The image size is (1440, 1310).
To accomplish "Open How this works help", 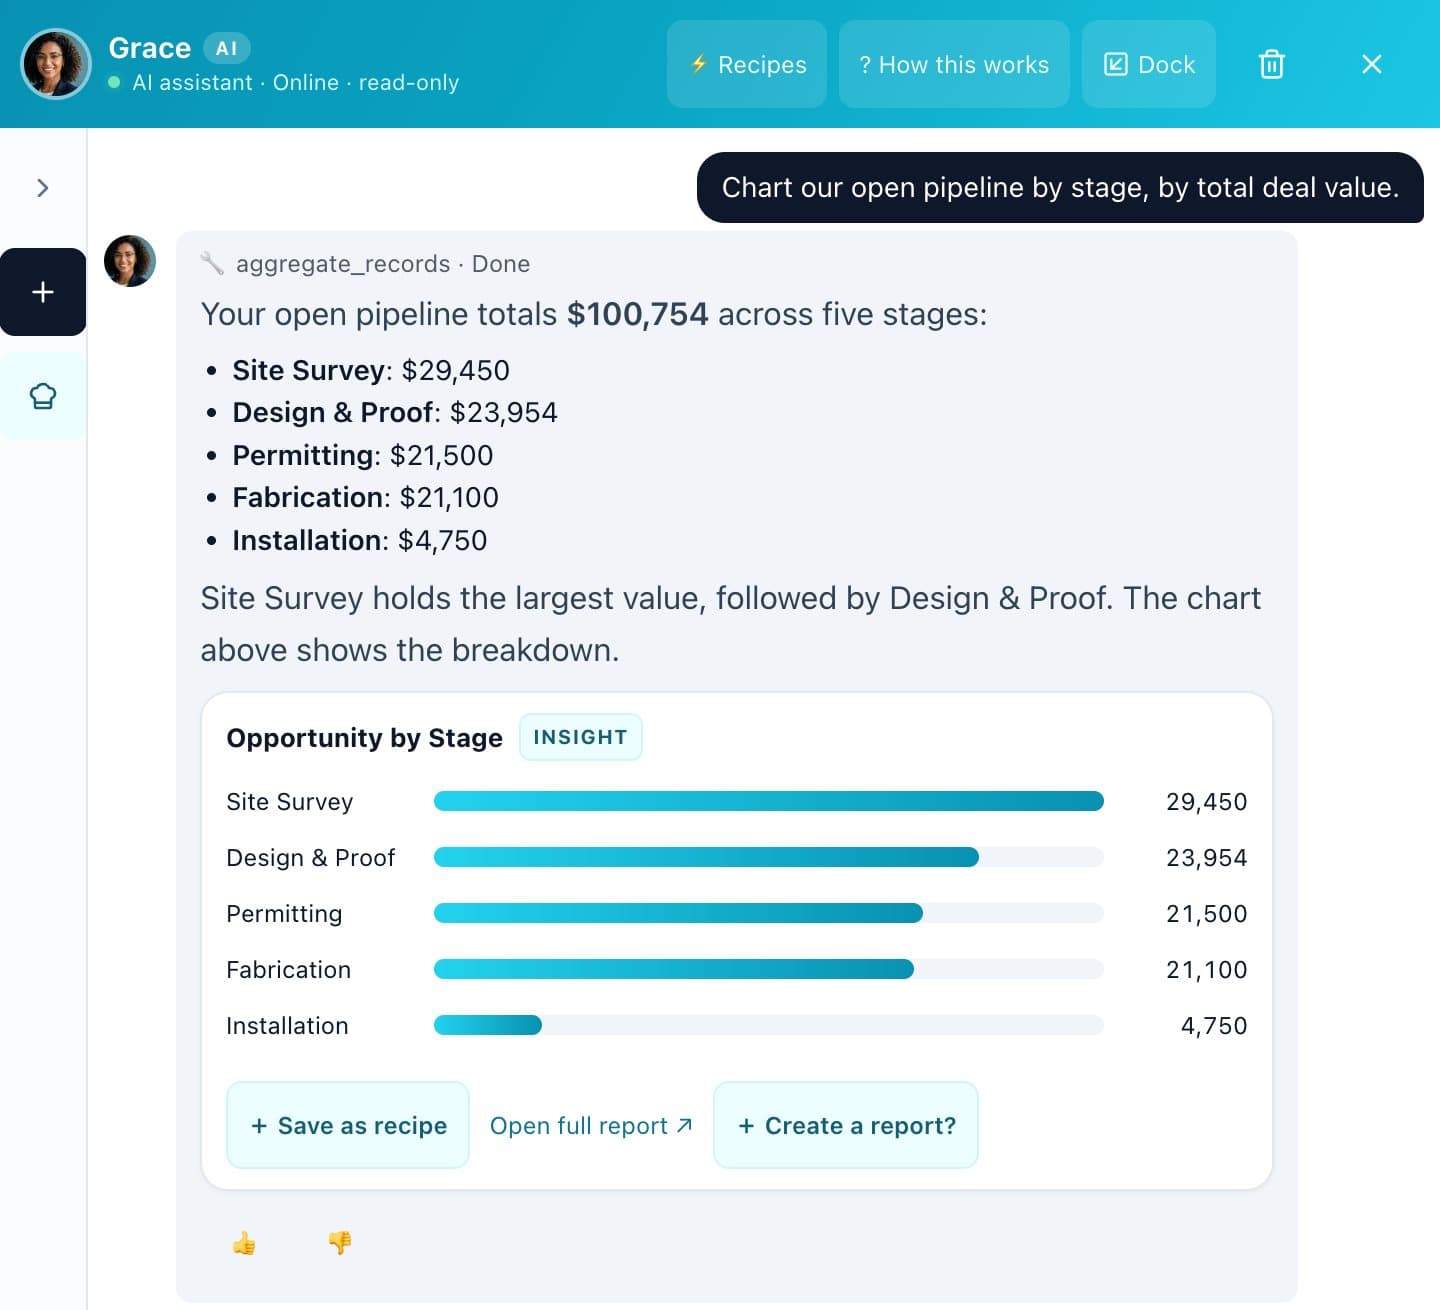I will (x=954, y=64).
